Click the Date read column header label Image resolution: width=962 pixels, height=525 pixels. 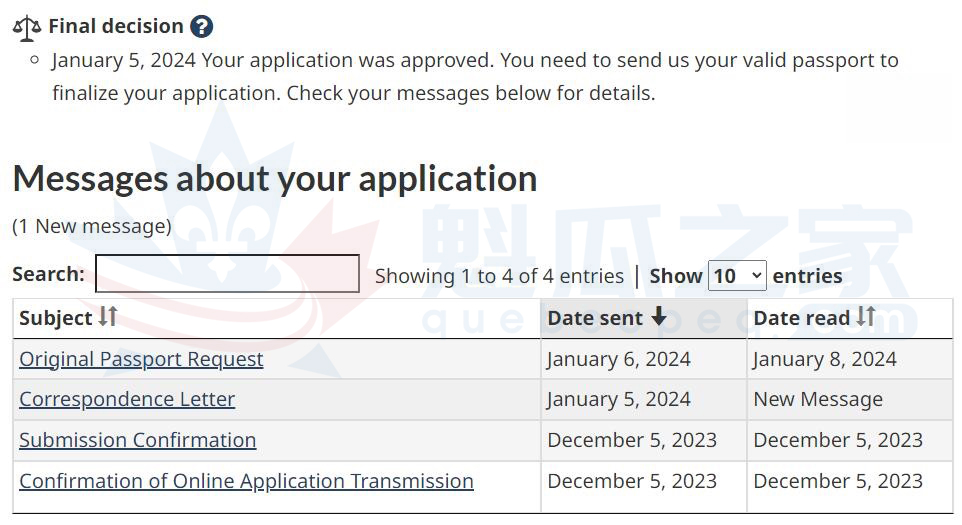(802, 318)
